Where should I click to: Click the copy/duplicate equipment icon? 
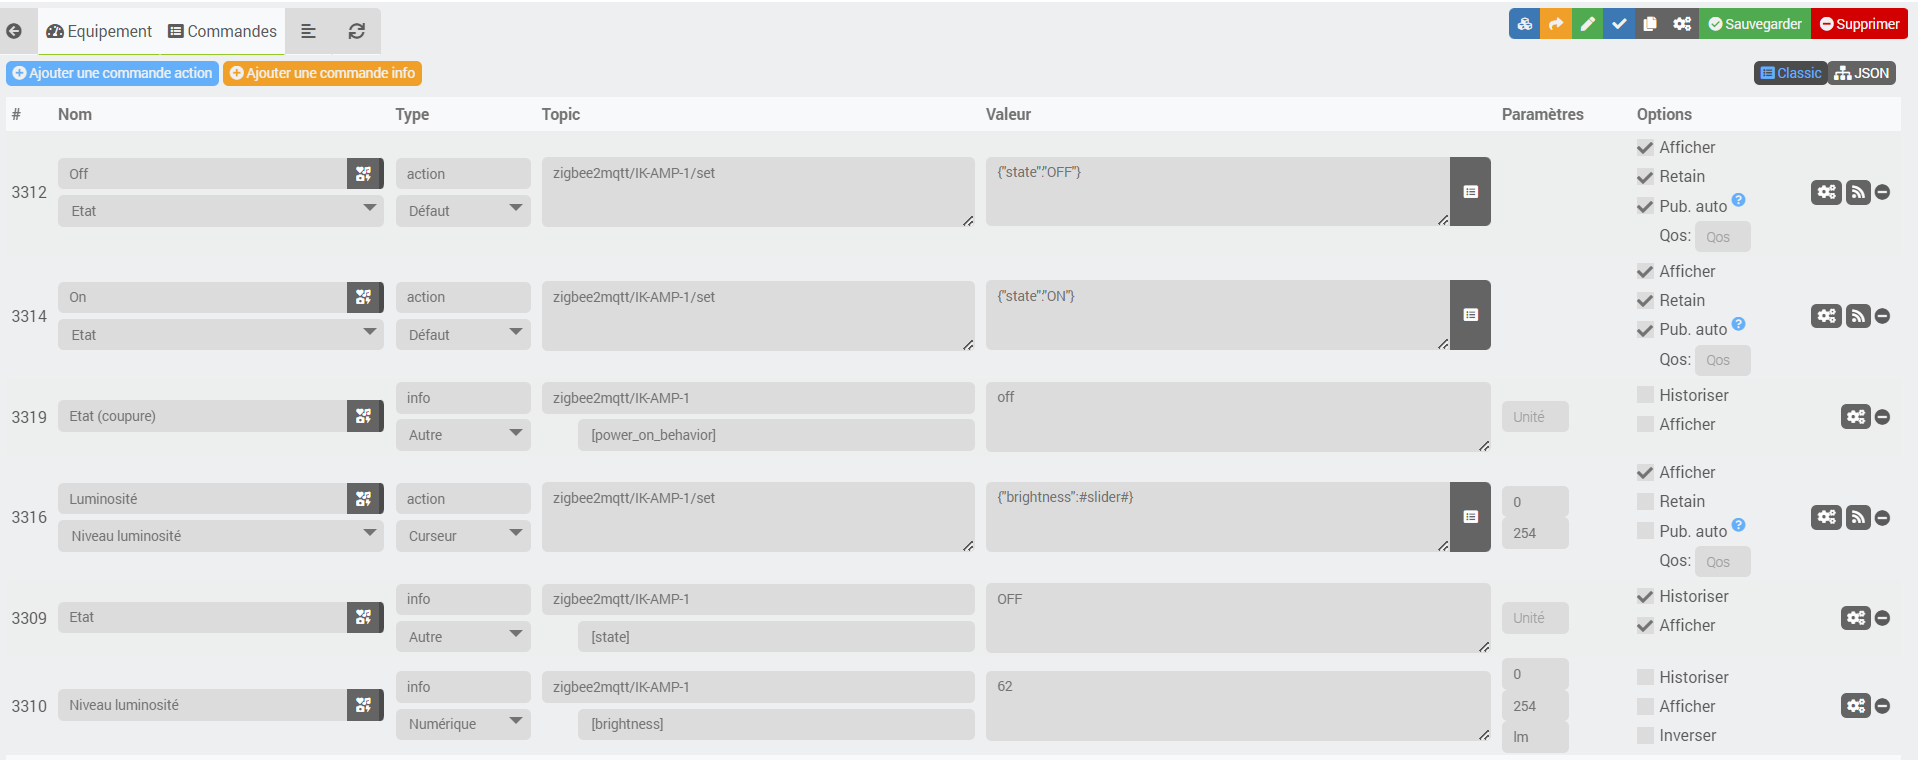(x=1650, y=24)
